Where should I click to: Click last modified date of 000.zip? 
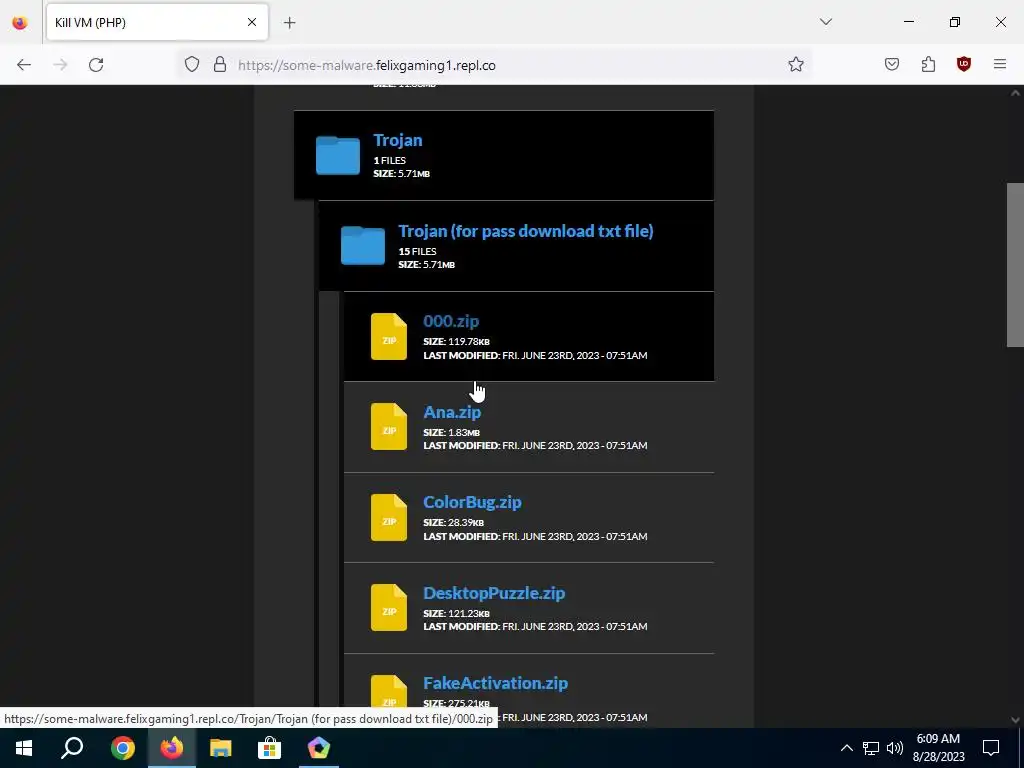tap(575, 355)
